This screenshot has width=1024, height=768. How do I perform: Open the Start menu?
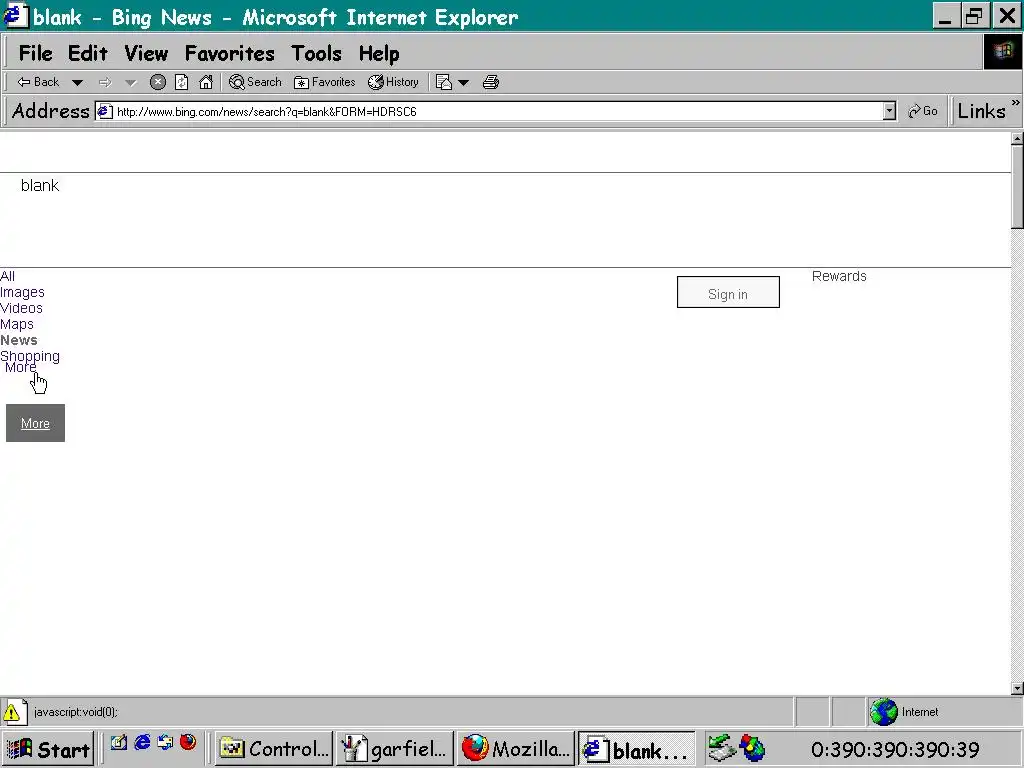point(48,748)
